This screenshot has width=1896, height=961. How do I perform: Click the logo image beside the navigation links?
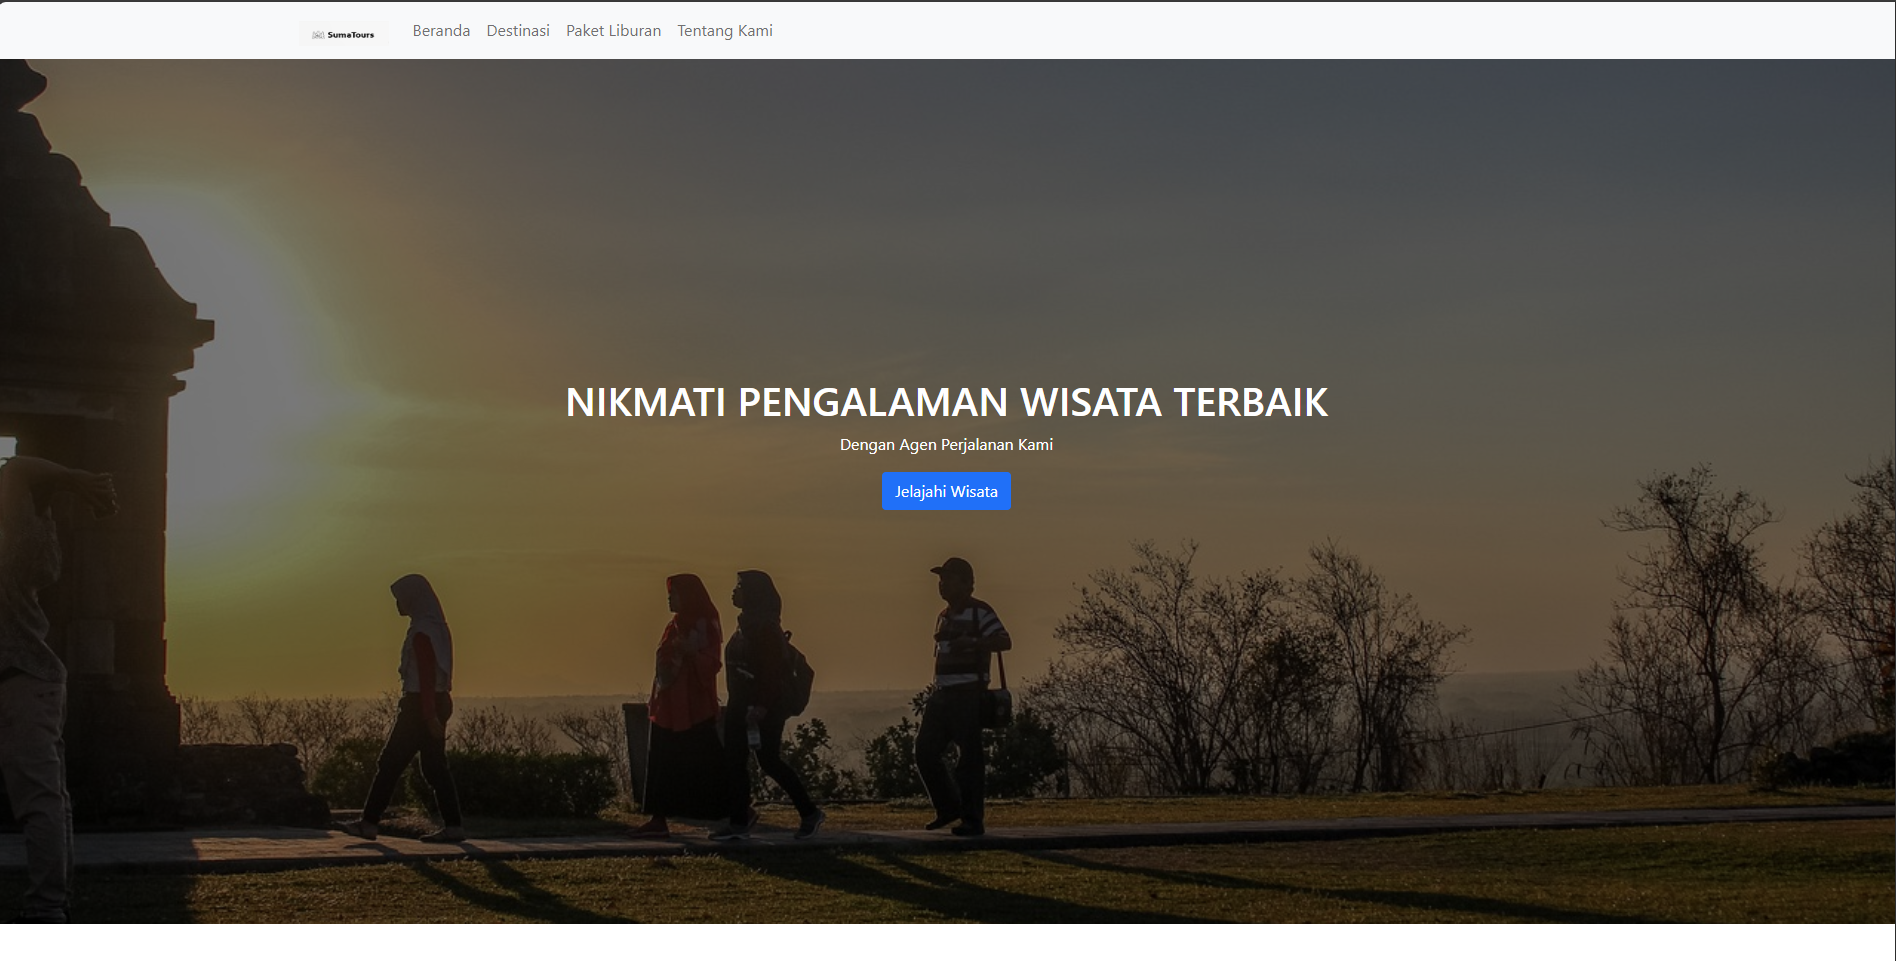[x=344, y=31]
